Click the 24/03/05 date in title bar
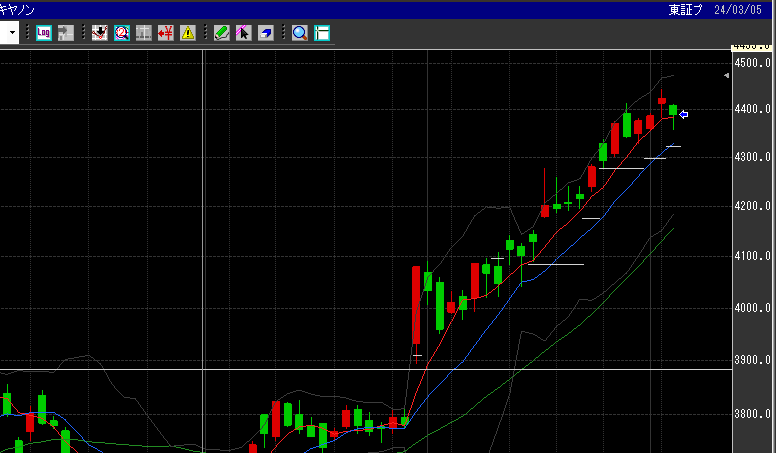 [744, 9]
